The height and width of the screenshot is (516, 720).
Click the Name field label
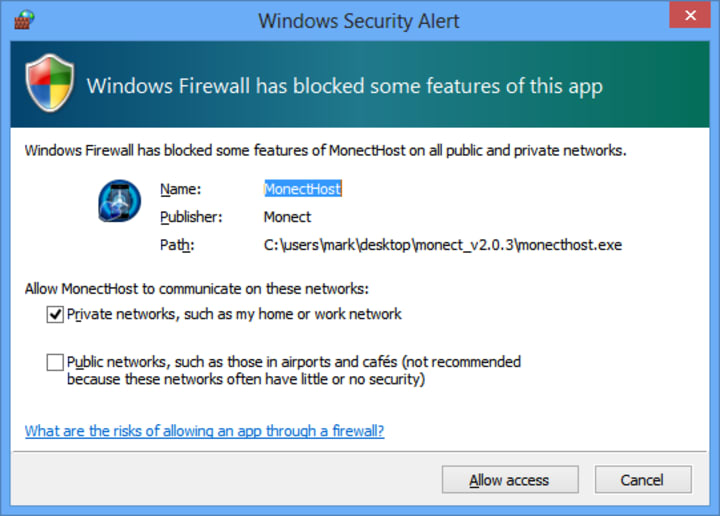(180, 188)
